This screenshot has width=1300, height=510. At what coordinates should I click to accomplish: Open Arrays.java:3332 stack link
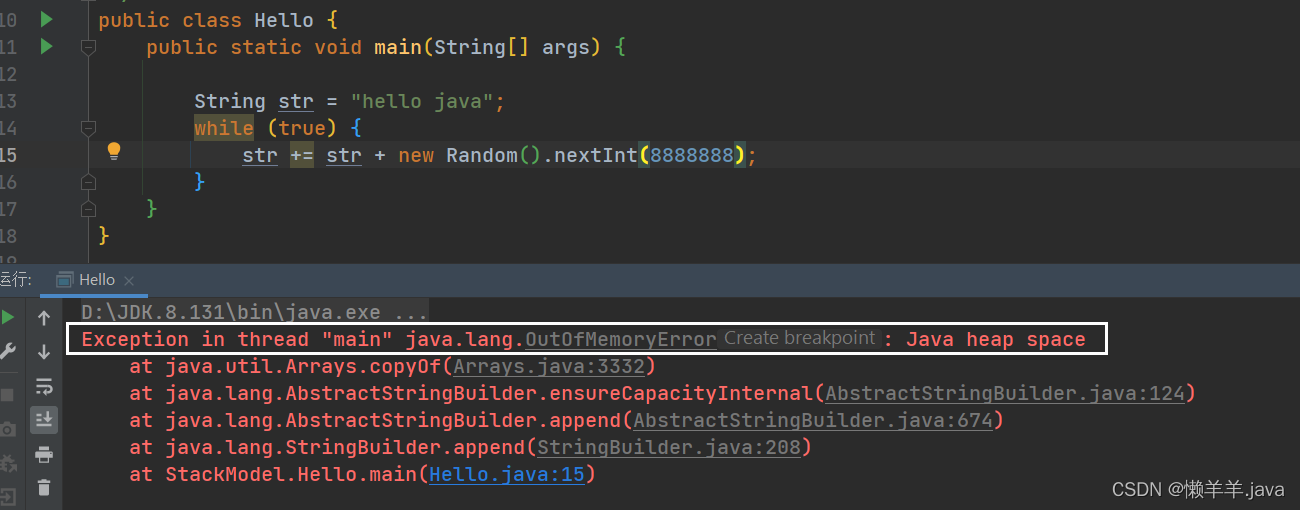[x=549, y=367]
